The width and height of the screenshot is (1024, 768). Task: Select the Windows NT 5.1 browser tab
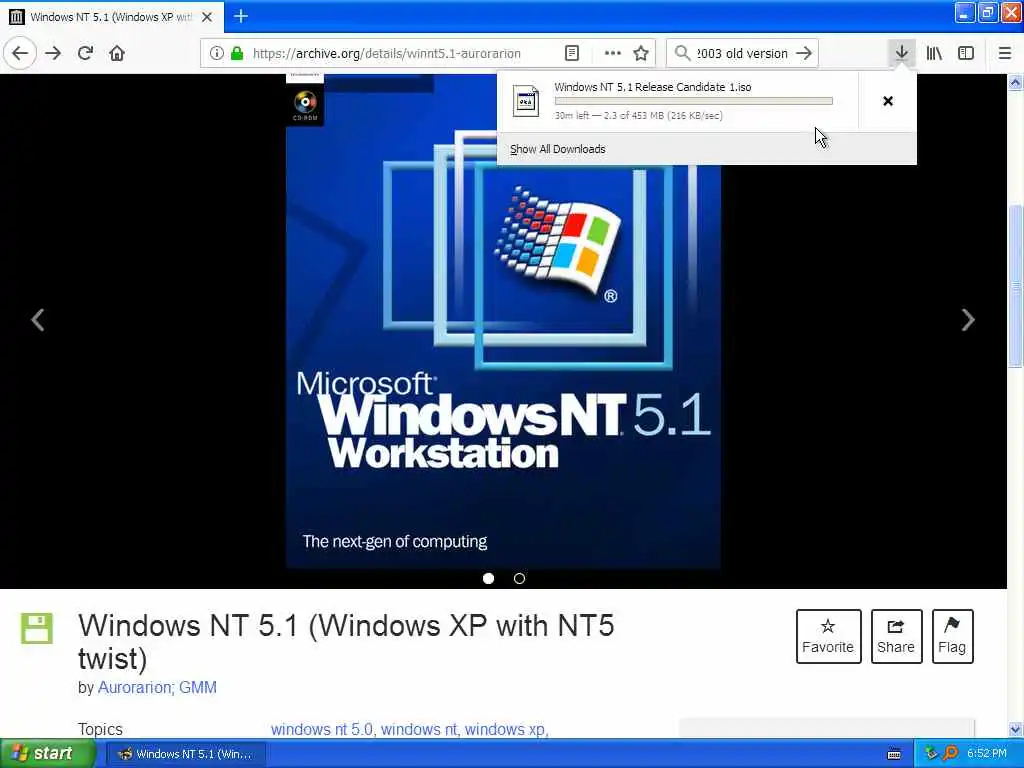click(x=112, y=17)
